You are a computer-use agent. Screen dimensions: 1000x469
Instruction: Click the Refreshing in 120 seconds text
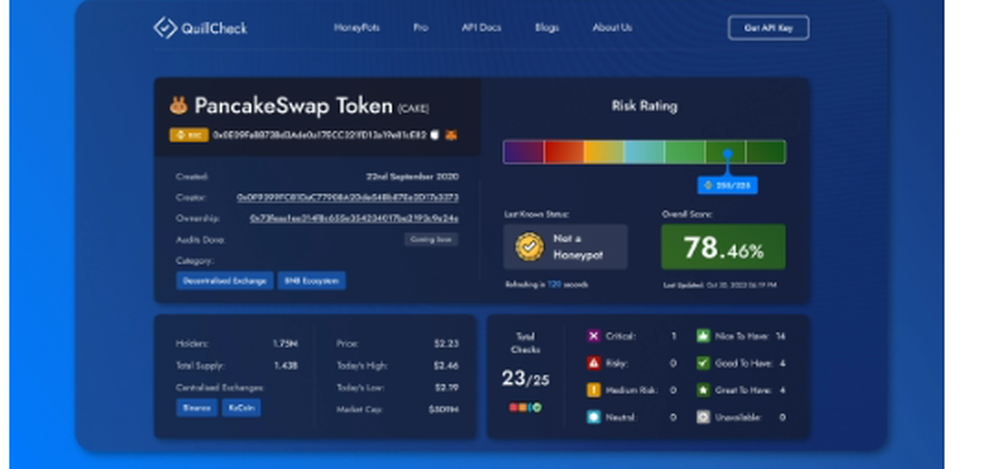(x=547, y=285)
